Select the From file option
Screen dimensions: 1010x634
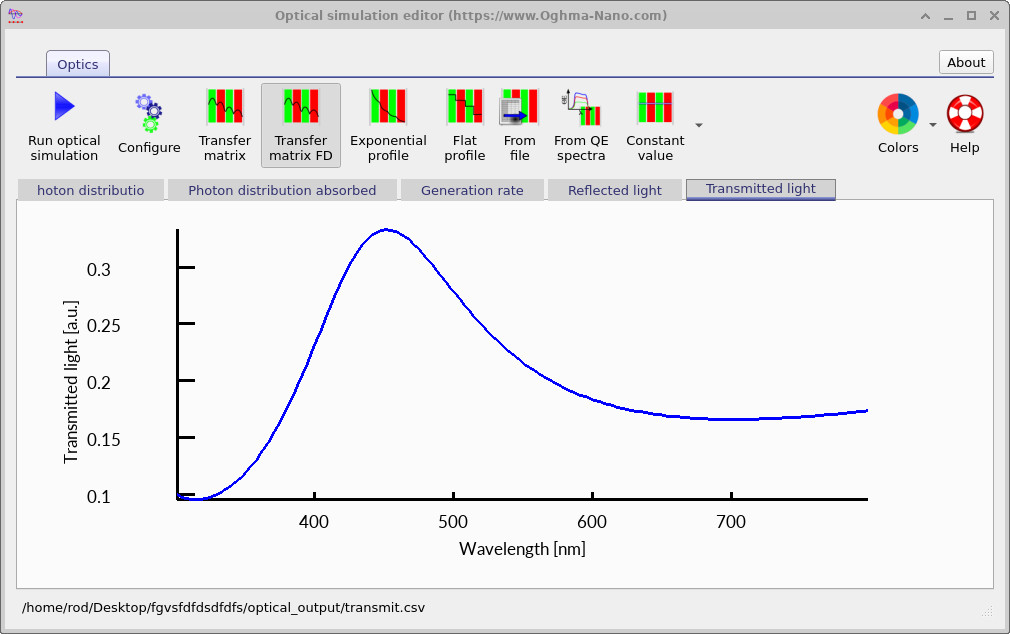[x=519, y=126]
